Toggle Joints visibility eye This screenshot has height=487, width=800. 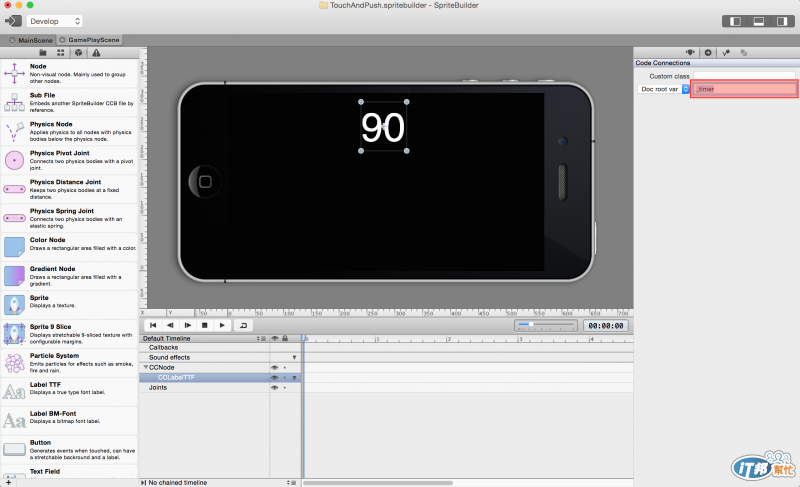(x=274, y=388)
